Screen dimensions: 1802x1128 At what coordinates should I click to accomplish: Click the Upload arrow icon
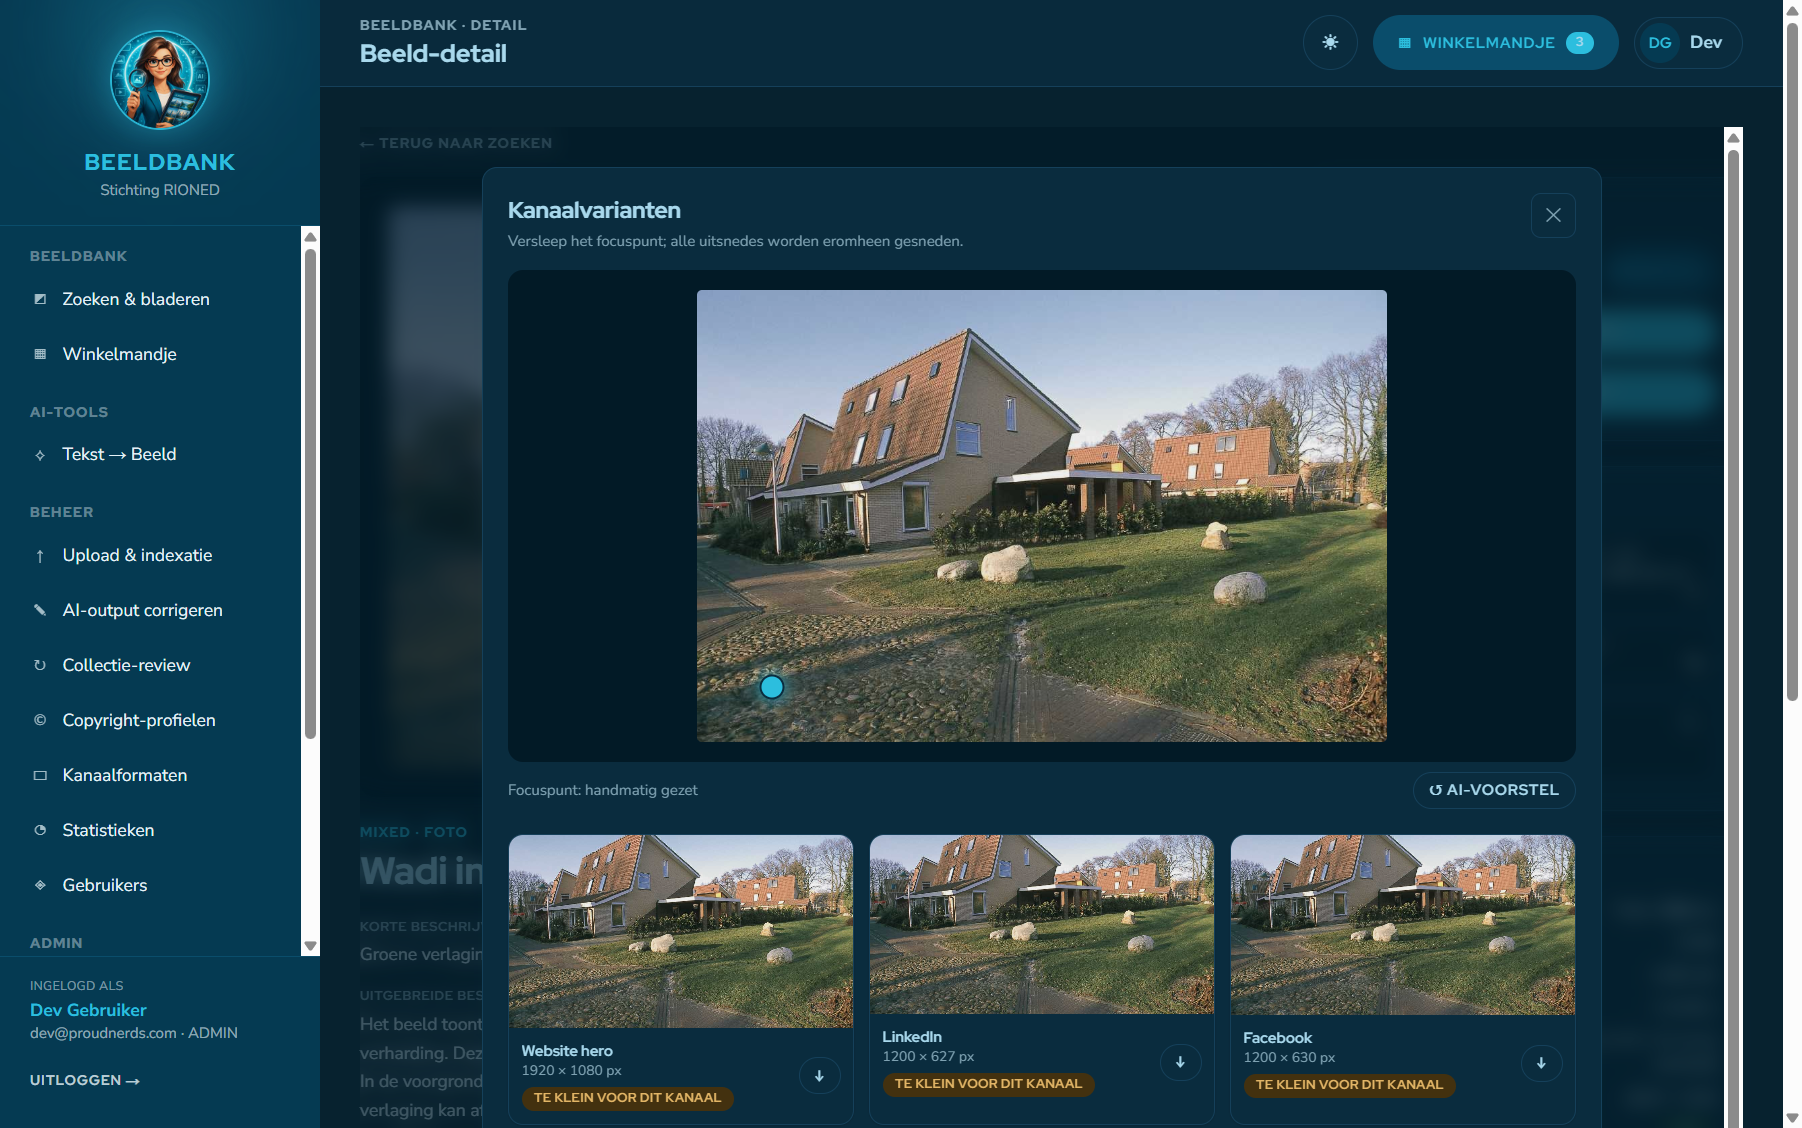[x=40, y=556]
